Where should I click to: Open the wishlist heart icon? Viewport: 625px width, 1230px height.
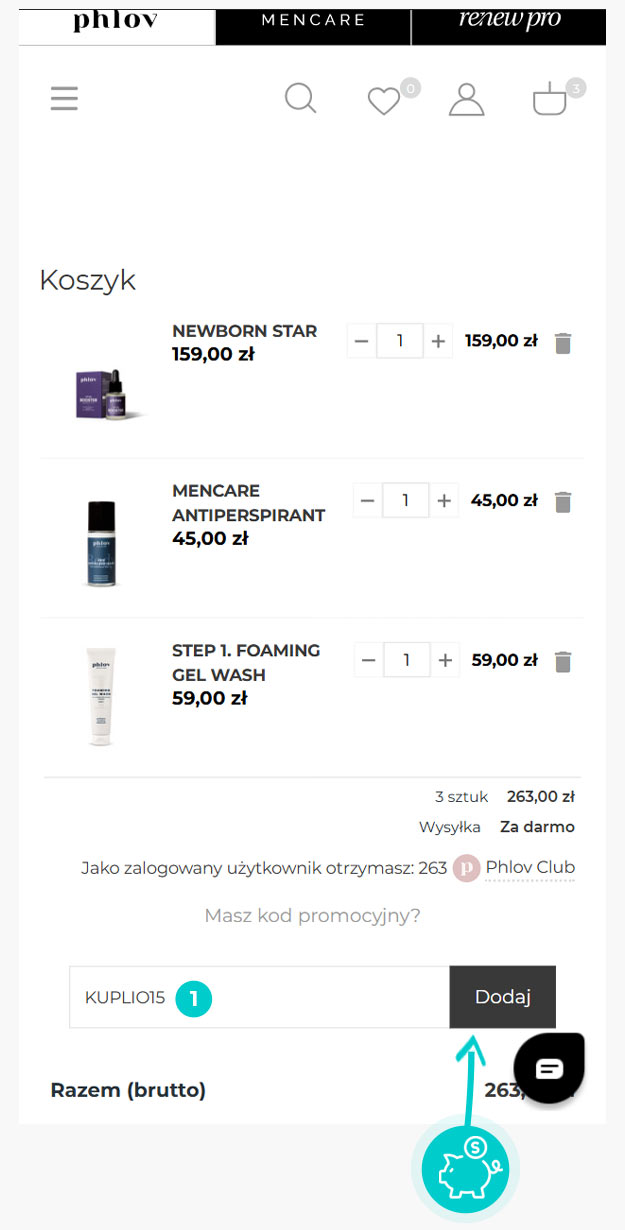click(x=383, y=101)
